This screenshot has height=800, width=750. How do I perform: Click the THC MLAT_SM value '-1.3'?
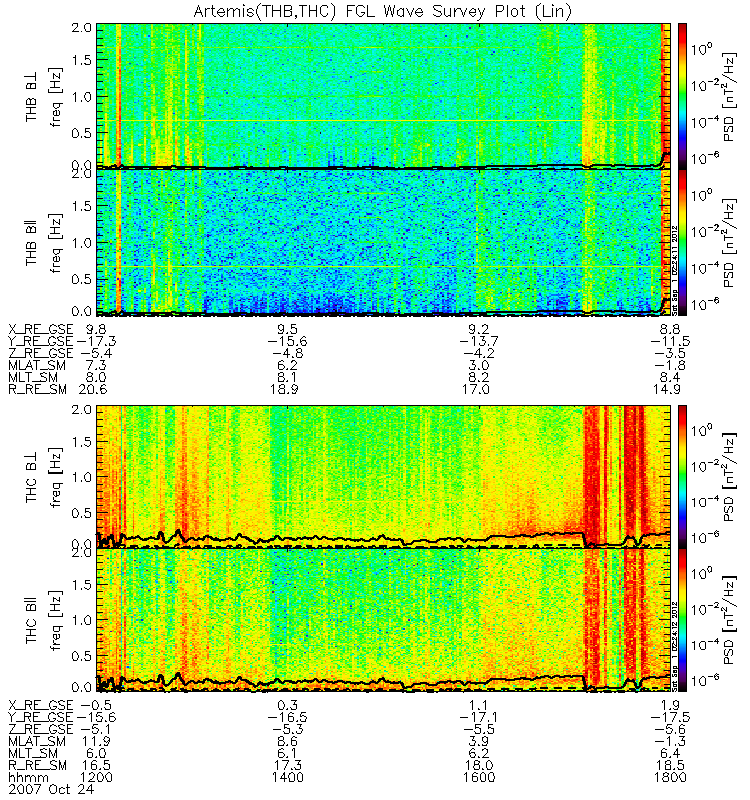click(670, 741)
